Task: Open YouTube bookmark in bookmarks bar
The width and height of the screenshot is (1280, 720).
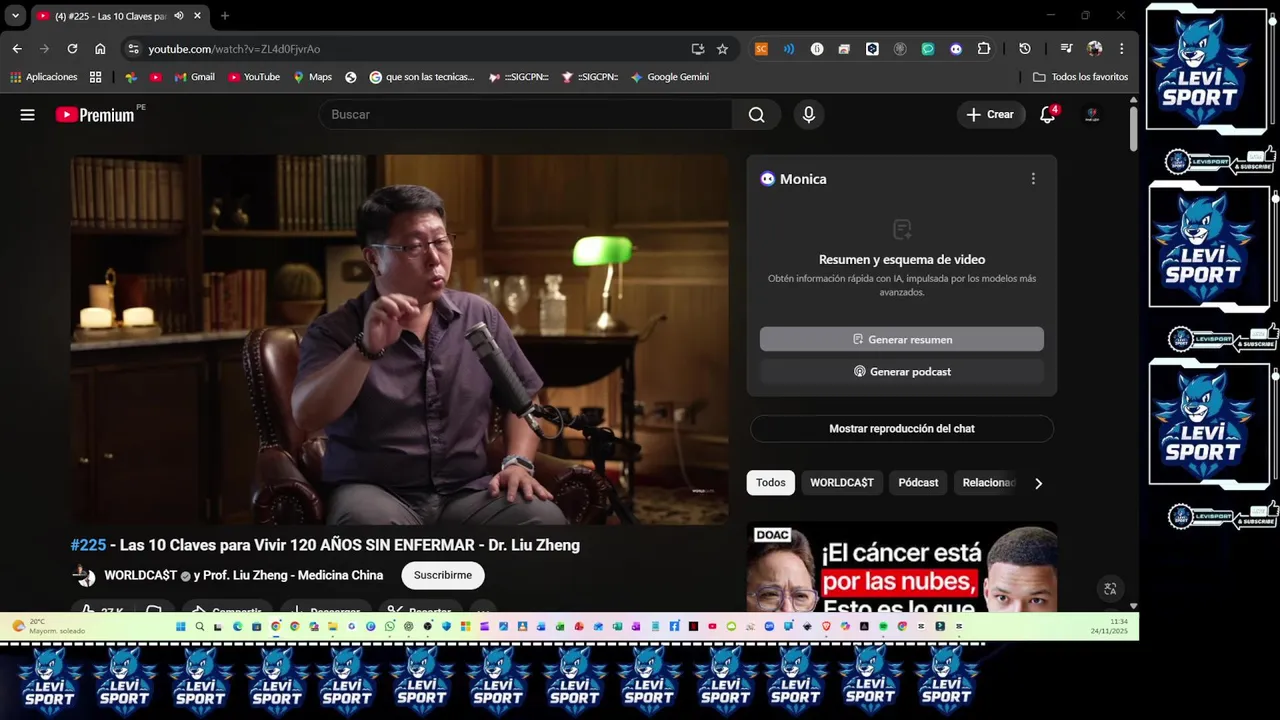Action: pos(254,77)
